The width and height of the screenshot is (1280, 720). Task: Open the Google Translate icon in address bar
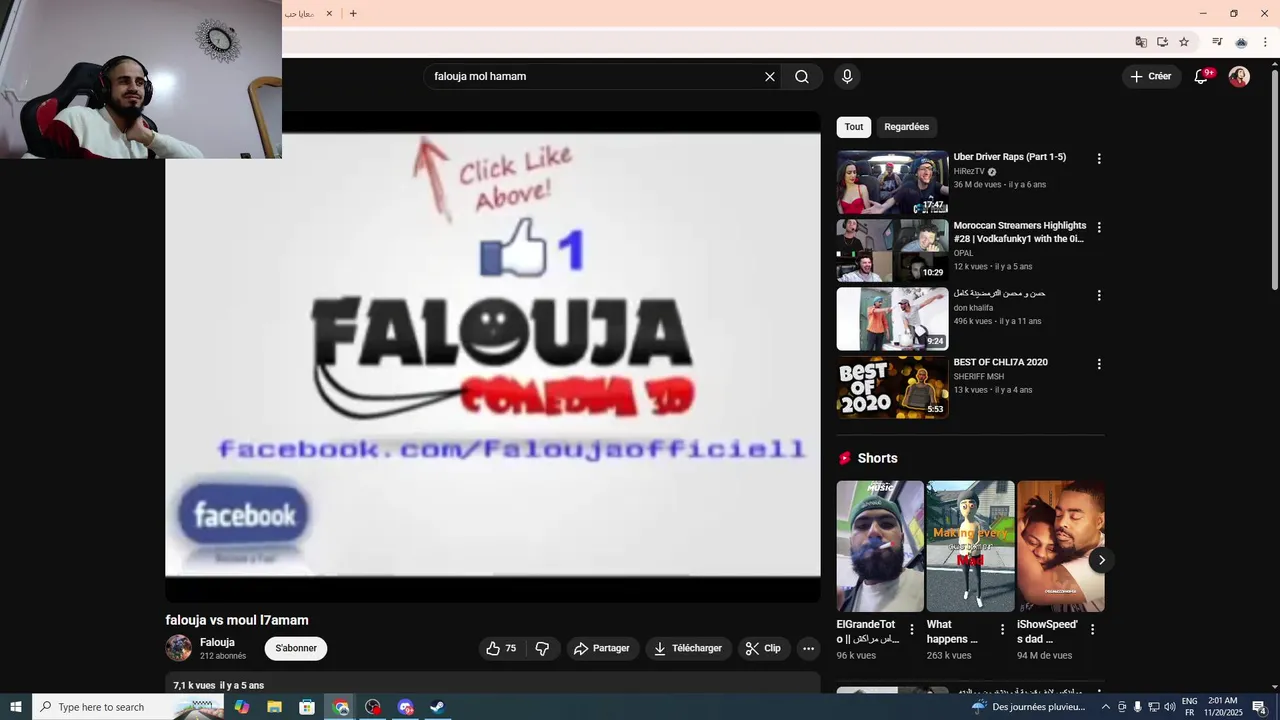click(x=1141, y=42)
